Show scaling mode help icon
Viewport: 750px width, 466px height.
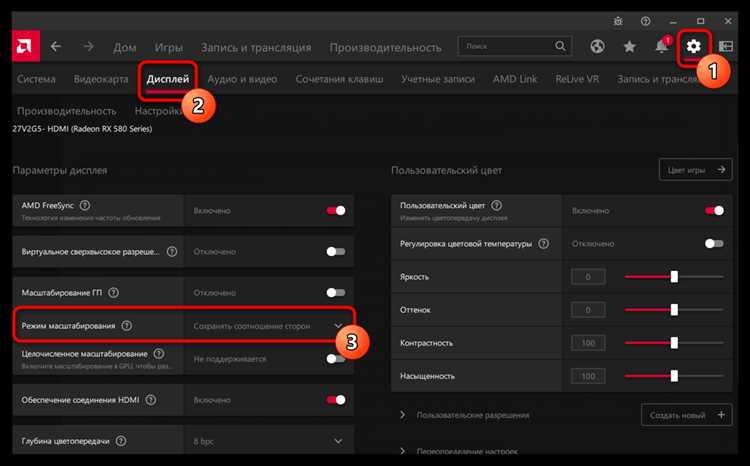(x=126, y=325)
